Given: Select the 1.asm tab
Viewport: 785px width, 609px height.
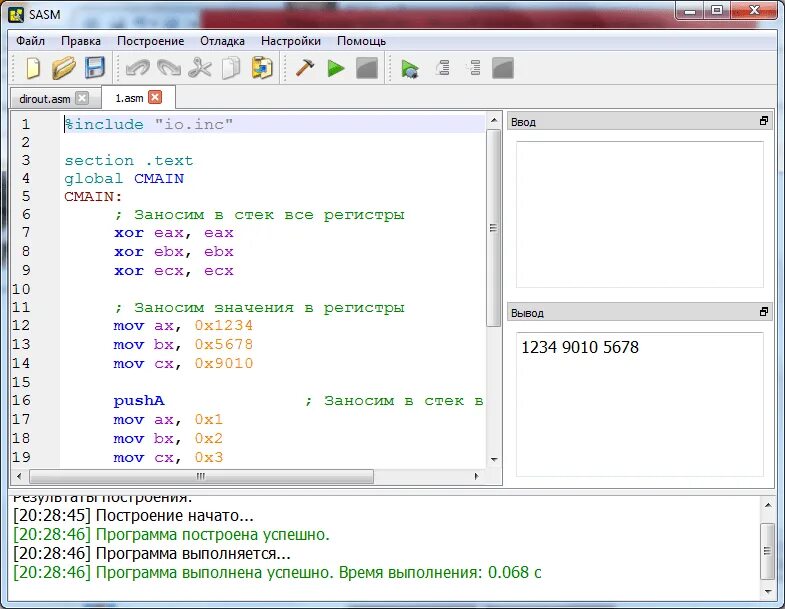Looking at the screenshot, I should (129, 98).
